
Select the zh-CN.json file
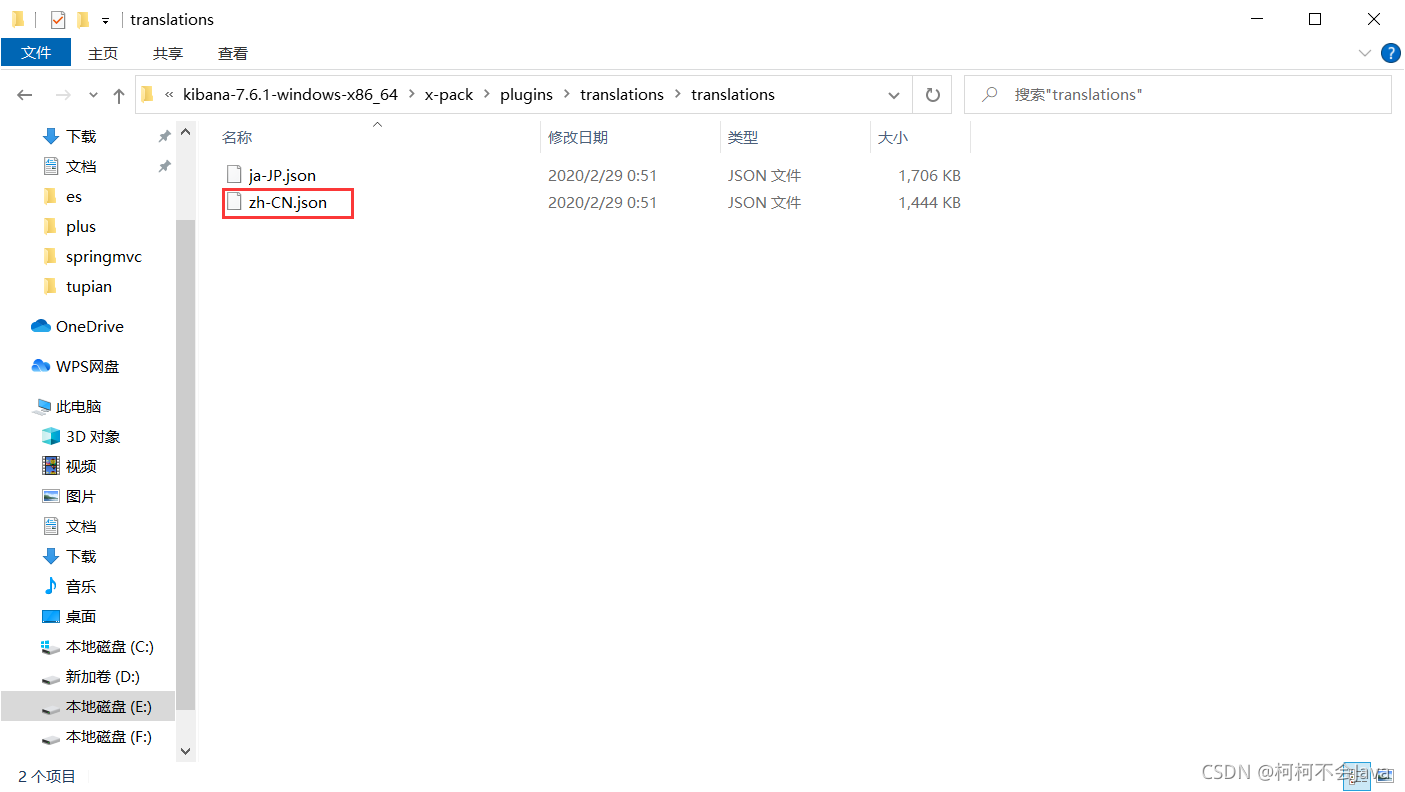pos(288,202)
